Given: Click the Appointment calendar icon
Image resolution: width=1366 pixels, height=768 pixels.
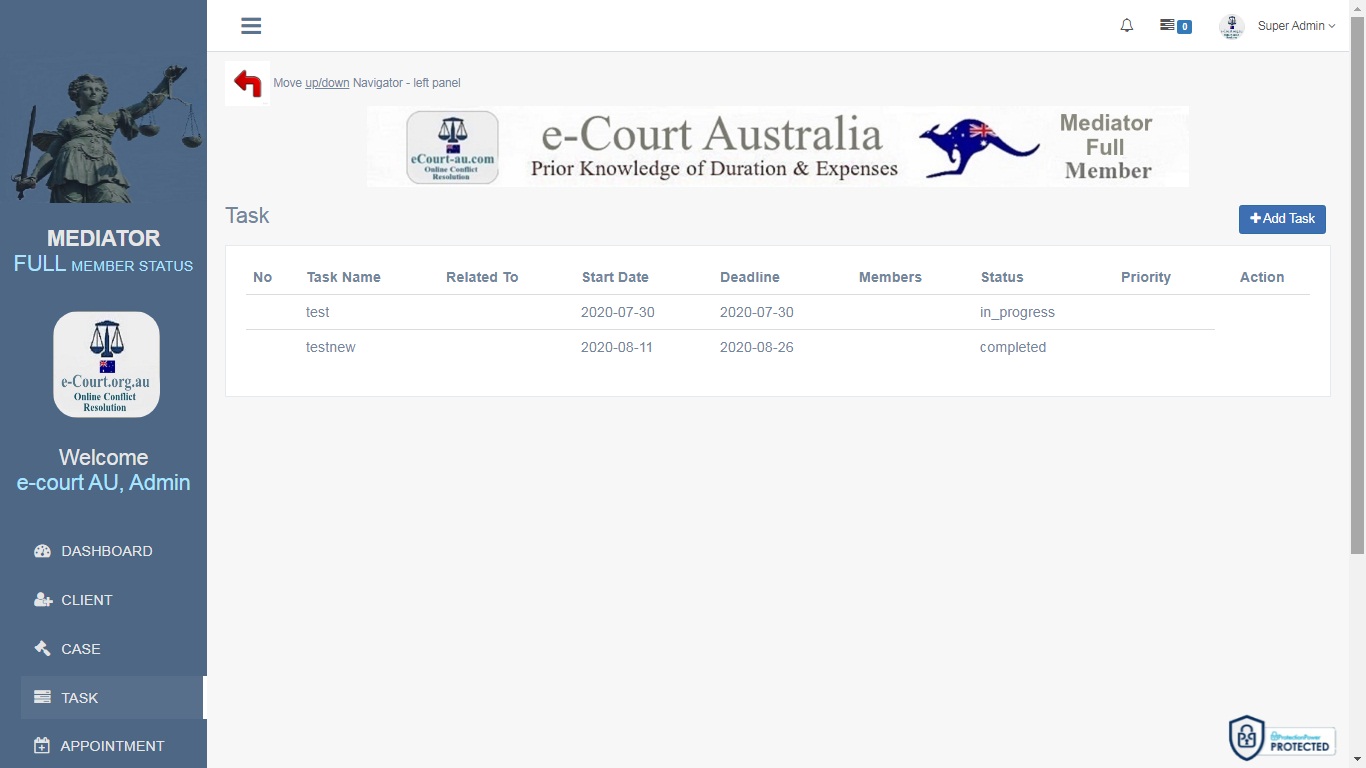Looking at the screenshot, I should pos(42,746).
